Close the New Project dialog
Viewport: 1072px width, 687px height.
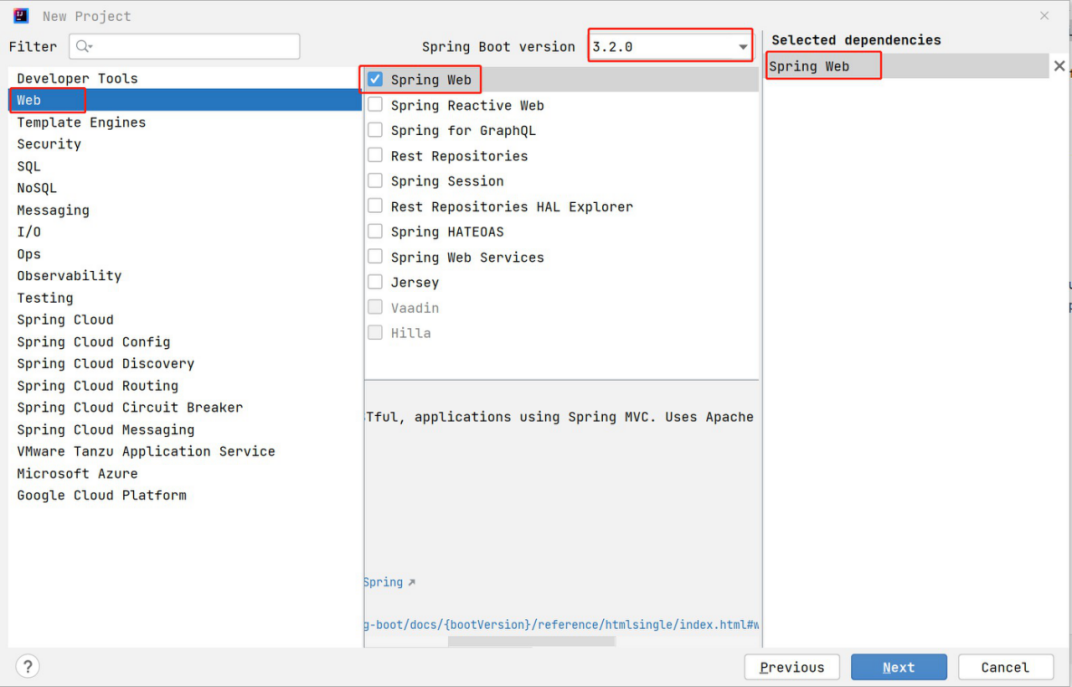[x=1044, y=16]
